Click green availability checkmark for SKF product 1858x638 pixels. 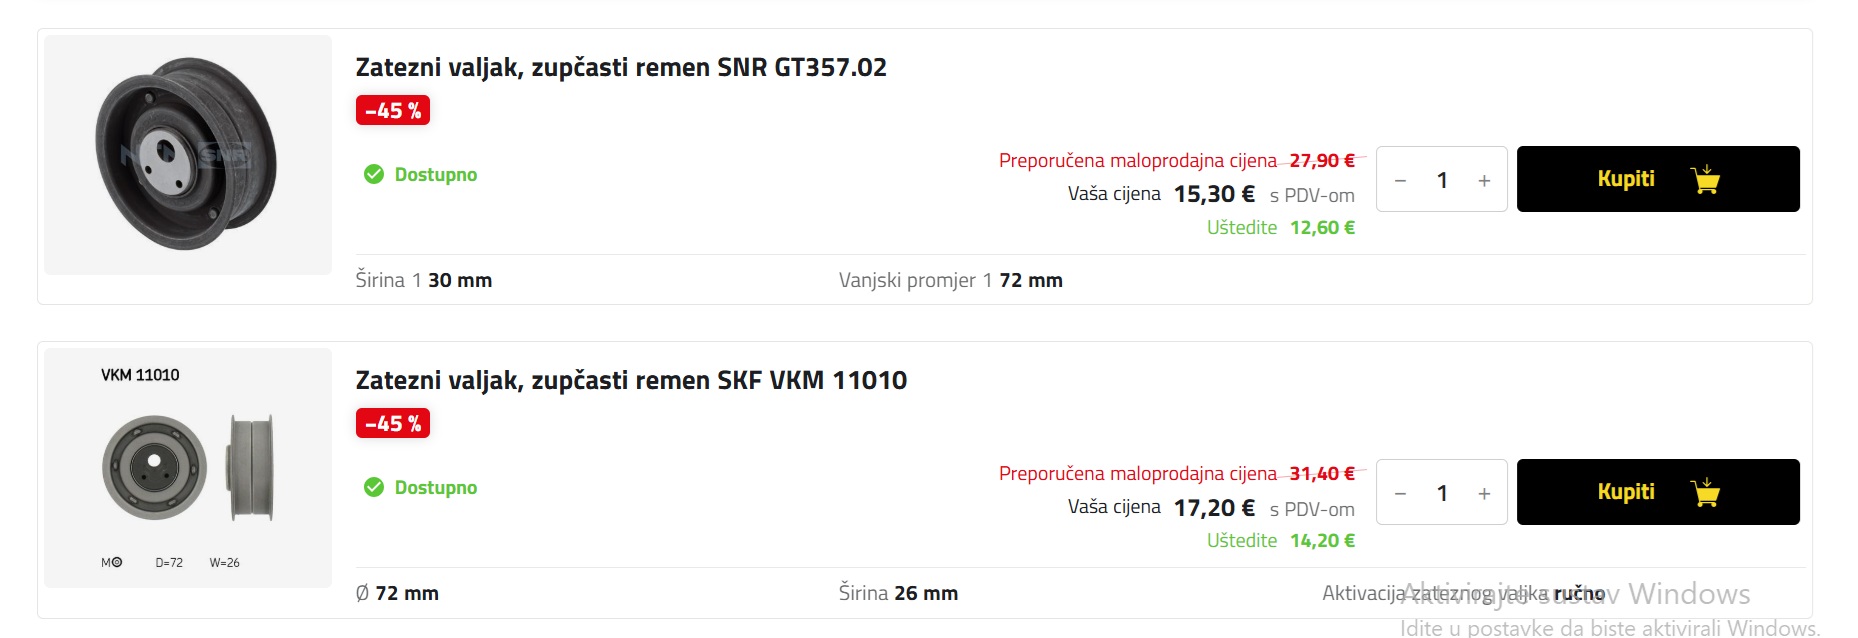click(x=374, y=487)
